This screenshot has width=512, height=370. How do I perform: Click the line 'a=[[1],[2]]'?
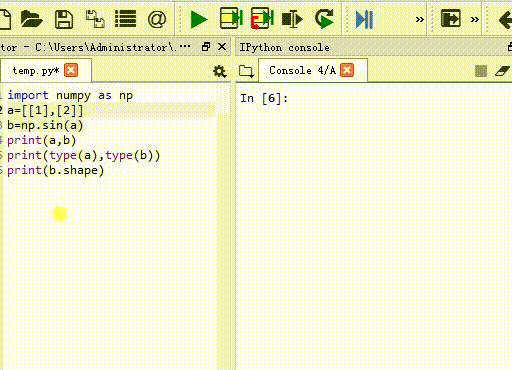45,110
